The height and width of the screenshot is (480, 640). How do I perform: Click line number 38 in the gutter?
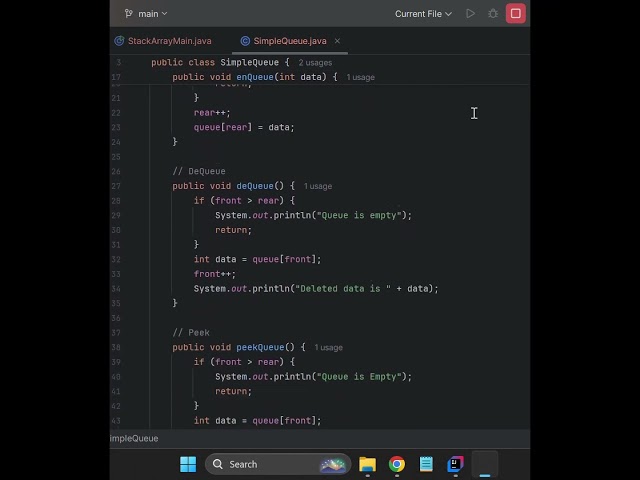(x=116, y=347)
